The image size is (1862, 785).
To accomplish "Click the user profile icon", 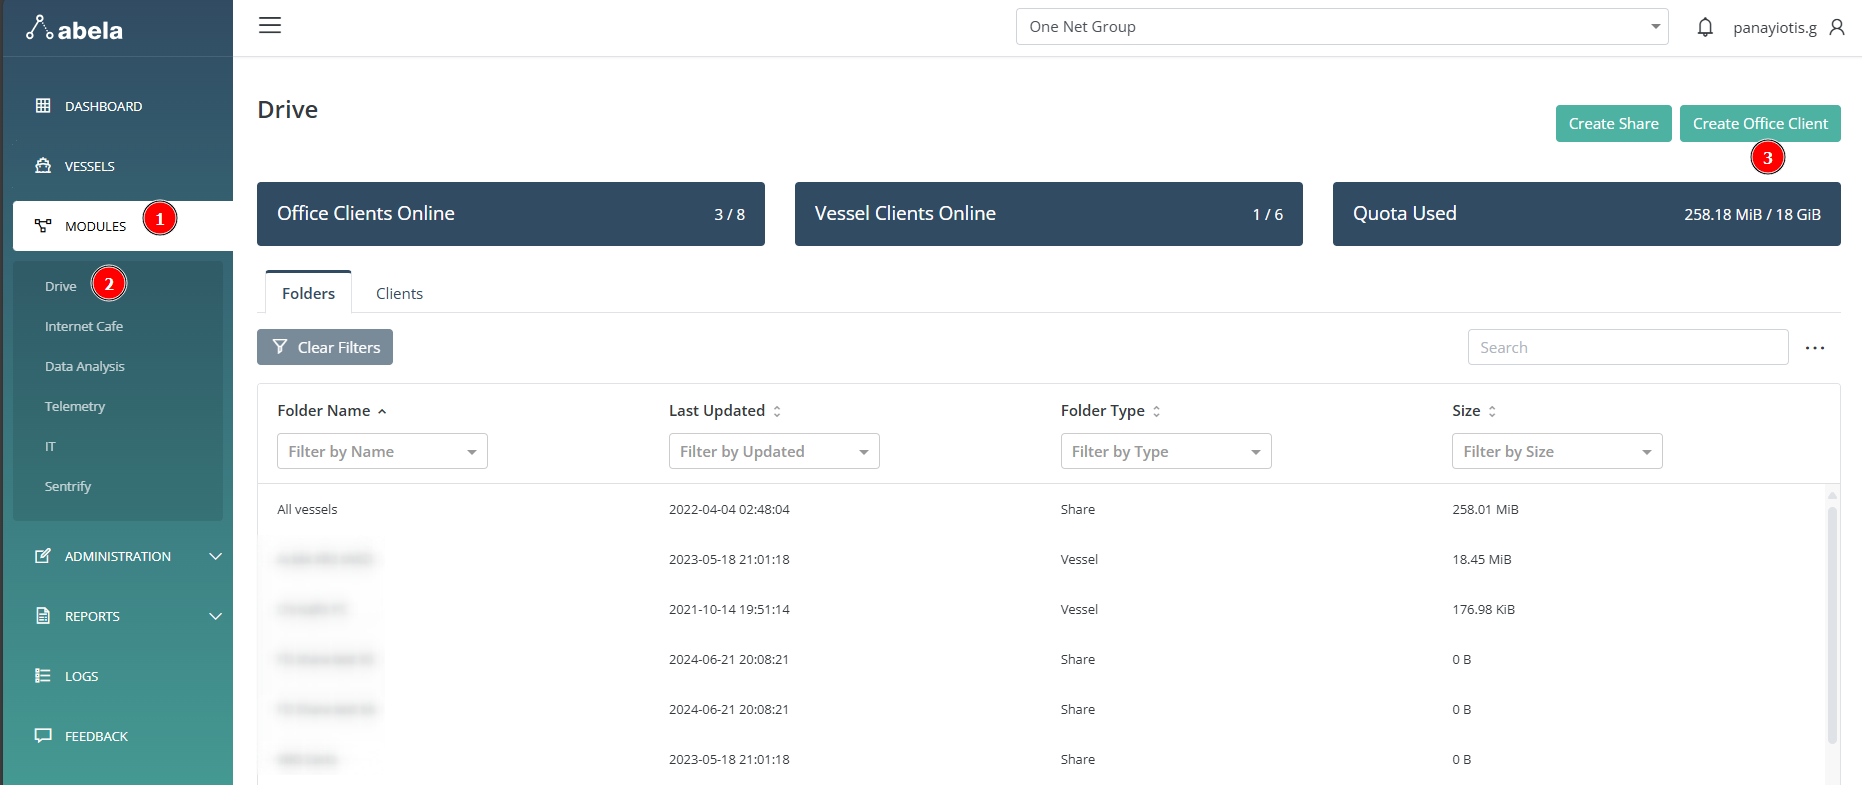I will point(1837,27).
